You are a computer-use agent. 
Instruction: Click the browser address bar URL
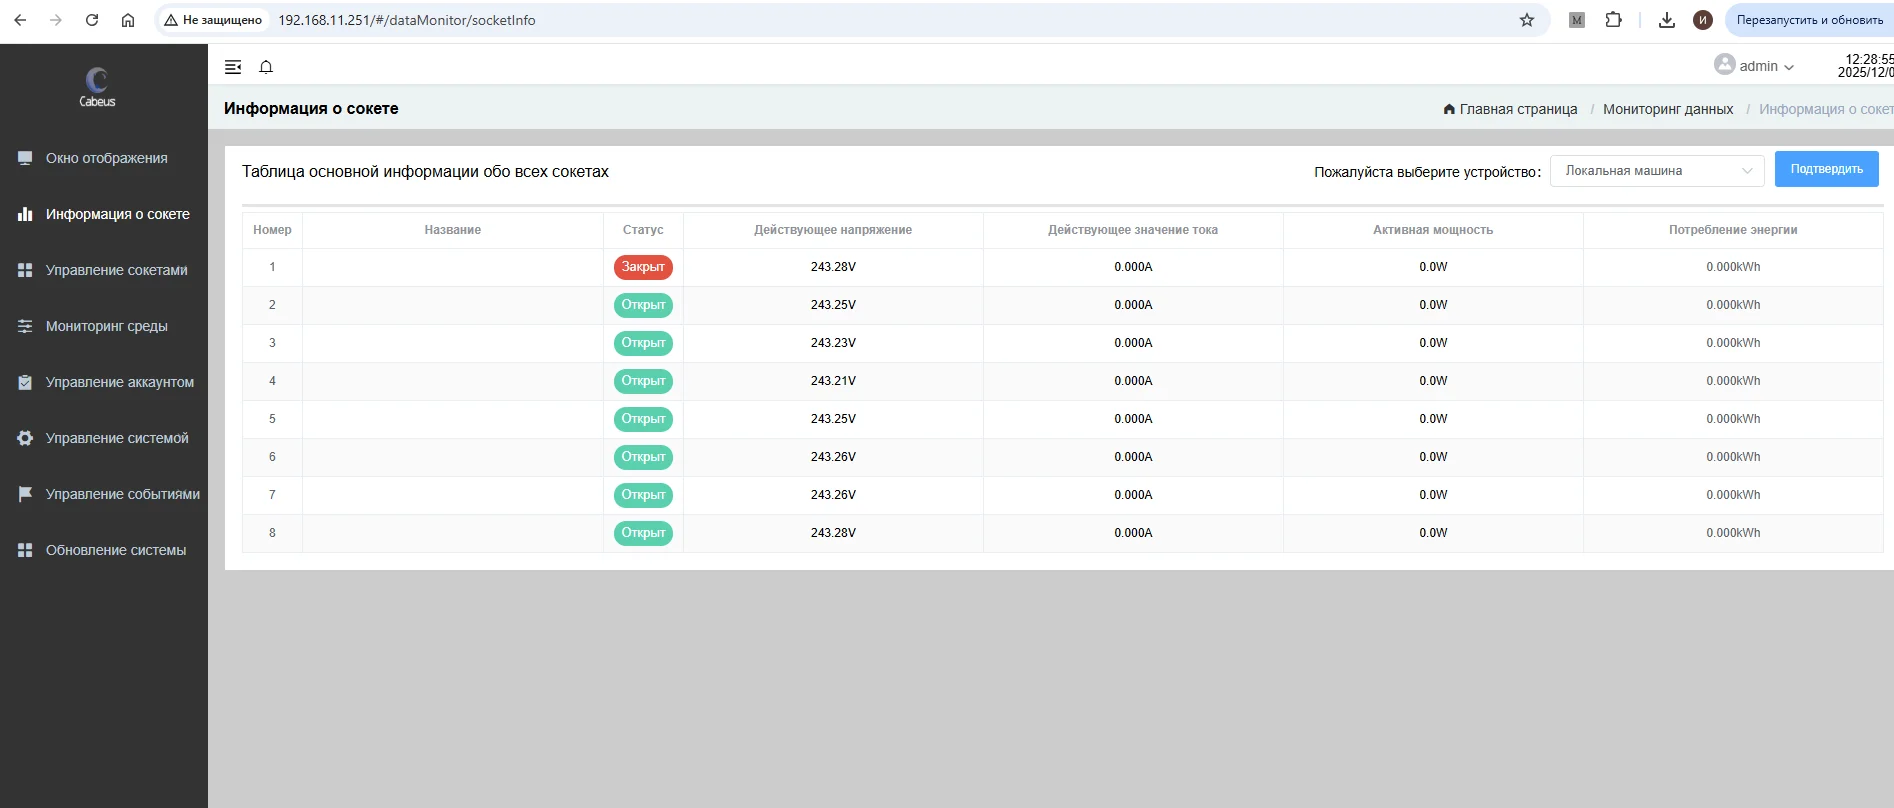(x=407, y=20)
